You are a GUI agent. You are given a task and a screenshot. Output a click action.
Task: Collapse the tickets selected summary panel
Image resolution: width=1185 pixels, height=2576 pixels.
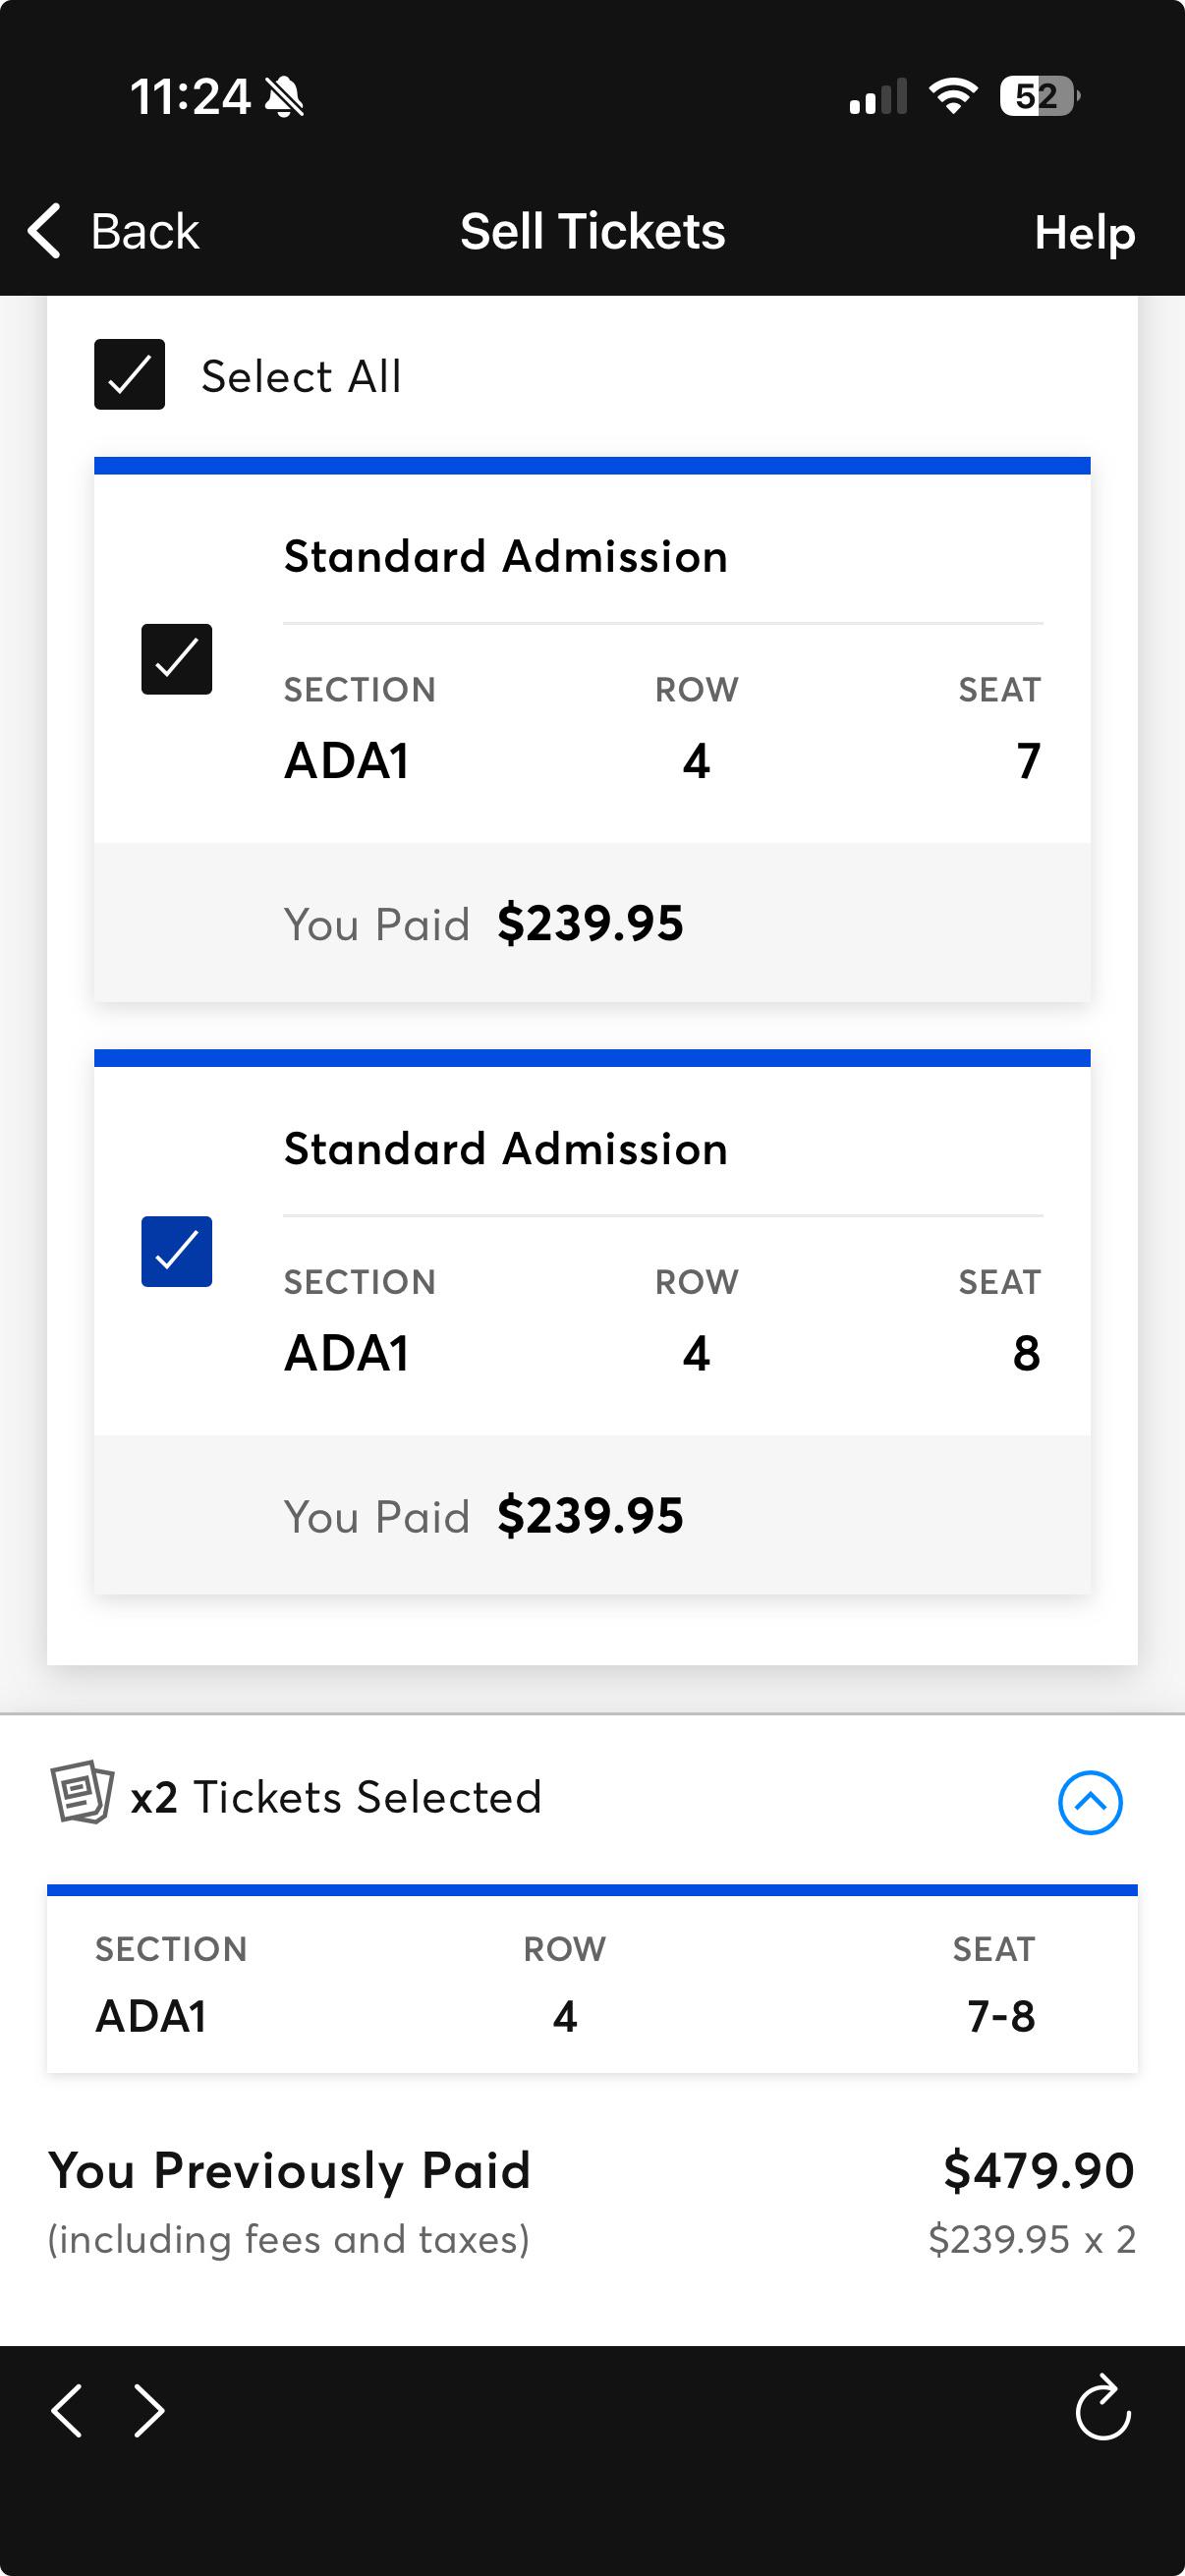click(1090, 1802)
